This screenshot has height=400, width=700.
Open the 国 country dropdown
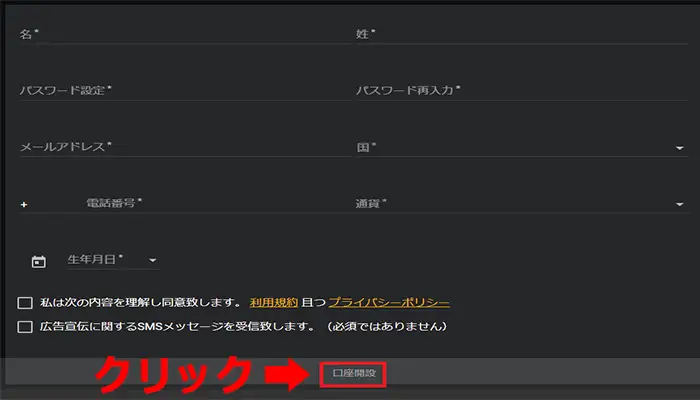(x=521, y=147)
